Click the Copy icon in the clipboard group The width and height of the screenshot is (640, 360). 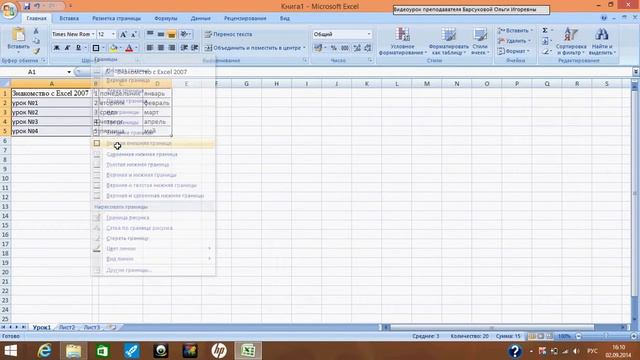click(x=36, y=41)
